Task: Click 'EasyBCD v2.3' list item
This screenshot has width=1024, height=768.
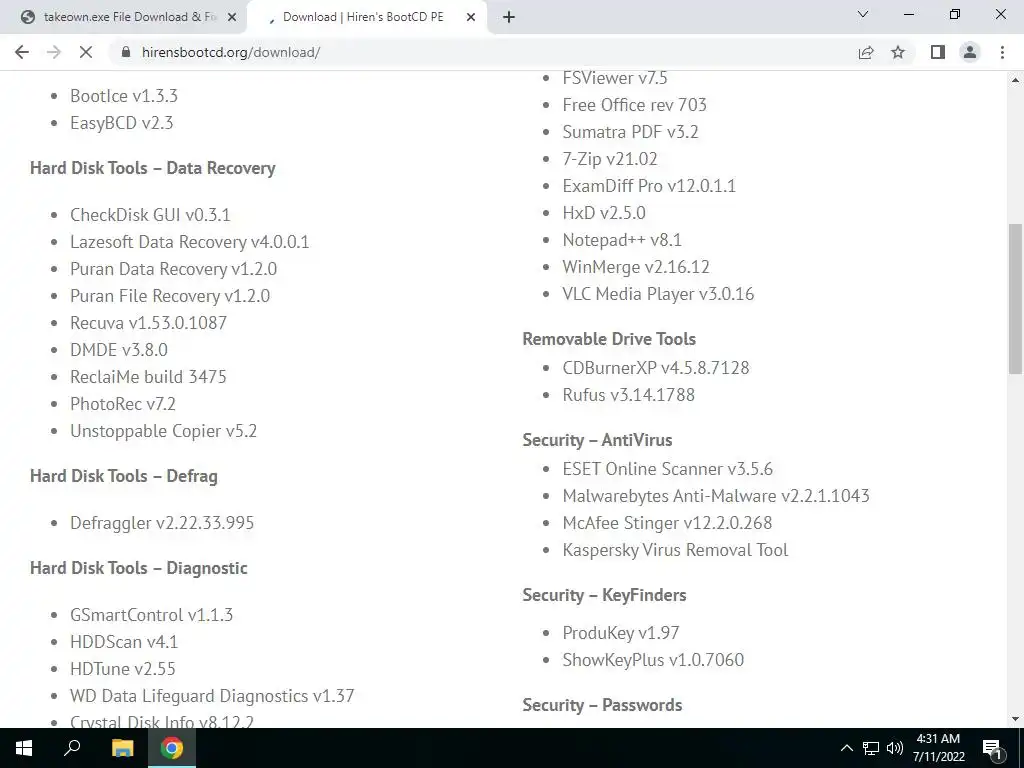Action: click(x=121, y=123)
